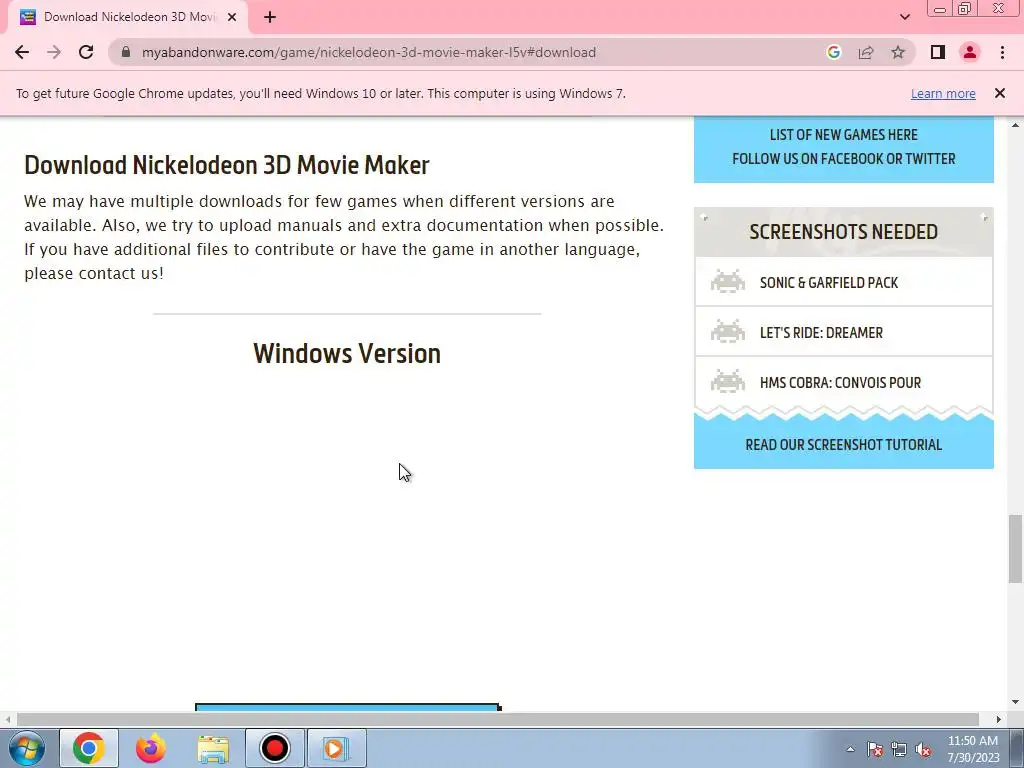Follow us on Facebook or Twitter link
The height and width of the screenshot is (768, 1024).
(844, 159)
